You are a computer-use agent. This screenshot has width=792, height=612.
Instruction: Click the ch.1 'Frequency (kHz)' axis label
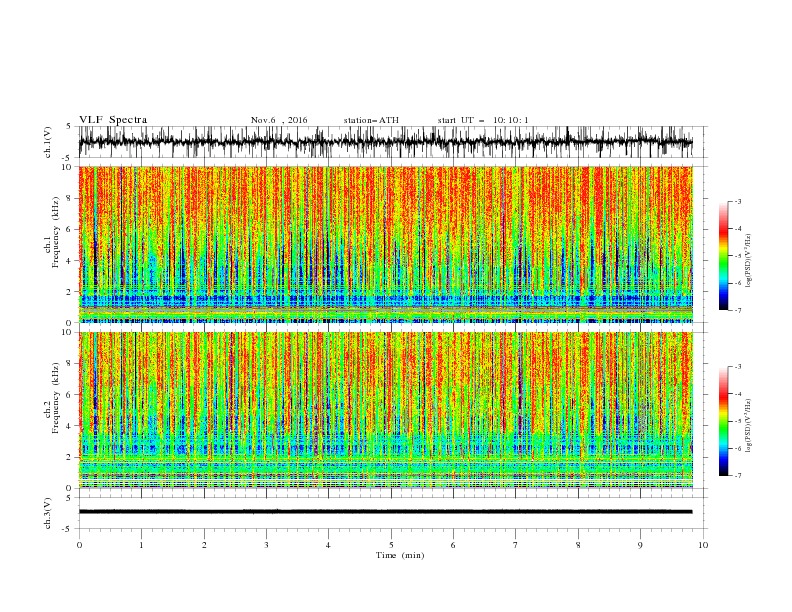point(55,232)
